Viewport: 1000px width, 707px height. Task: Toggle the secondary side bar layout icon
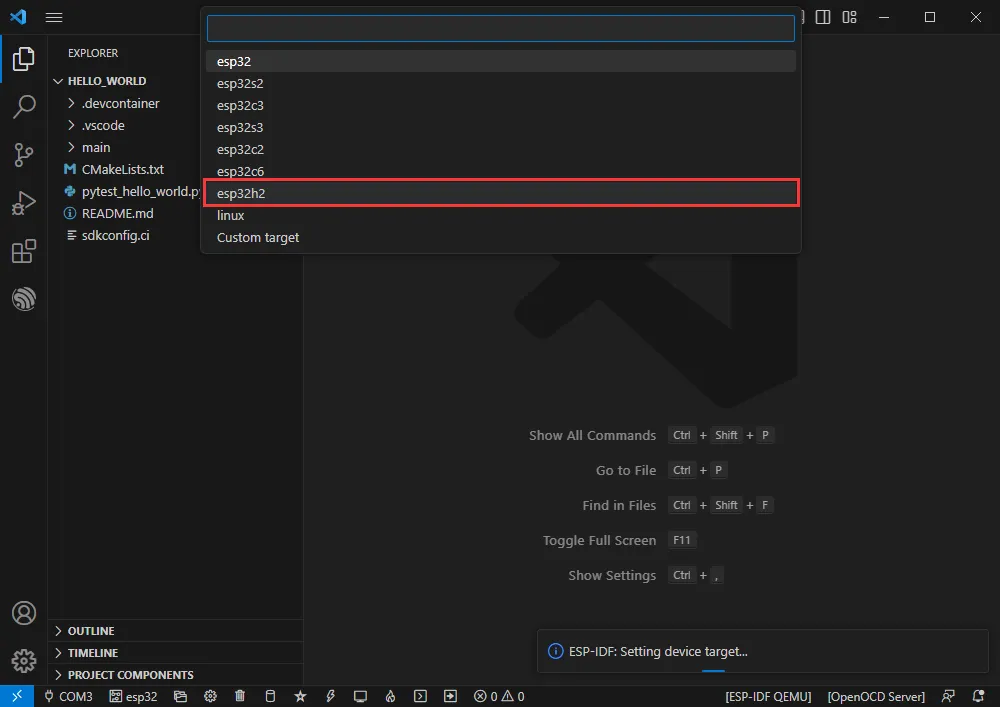click(823, 17)
